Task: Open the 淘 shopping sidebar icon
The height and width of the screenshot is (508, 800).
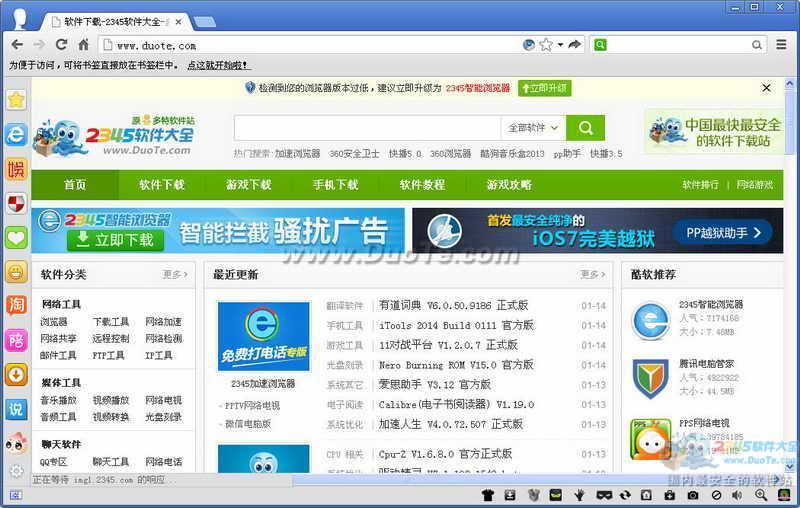Action: pos(16,306)
